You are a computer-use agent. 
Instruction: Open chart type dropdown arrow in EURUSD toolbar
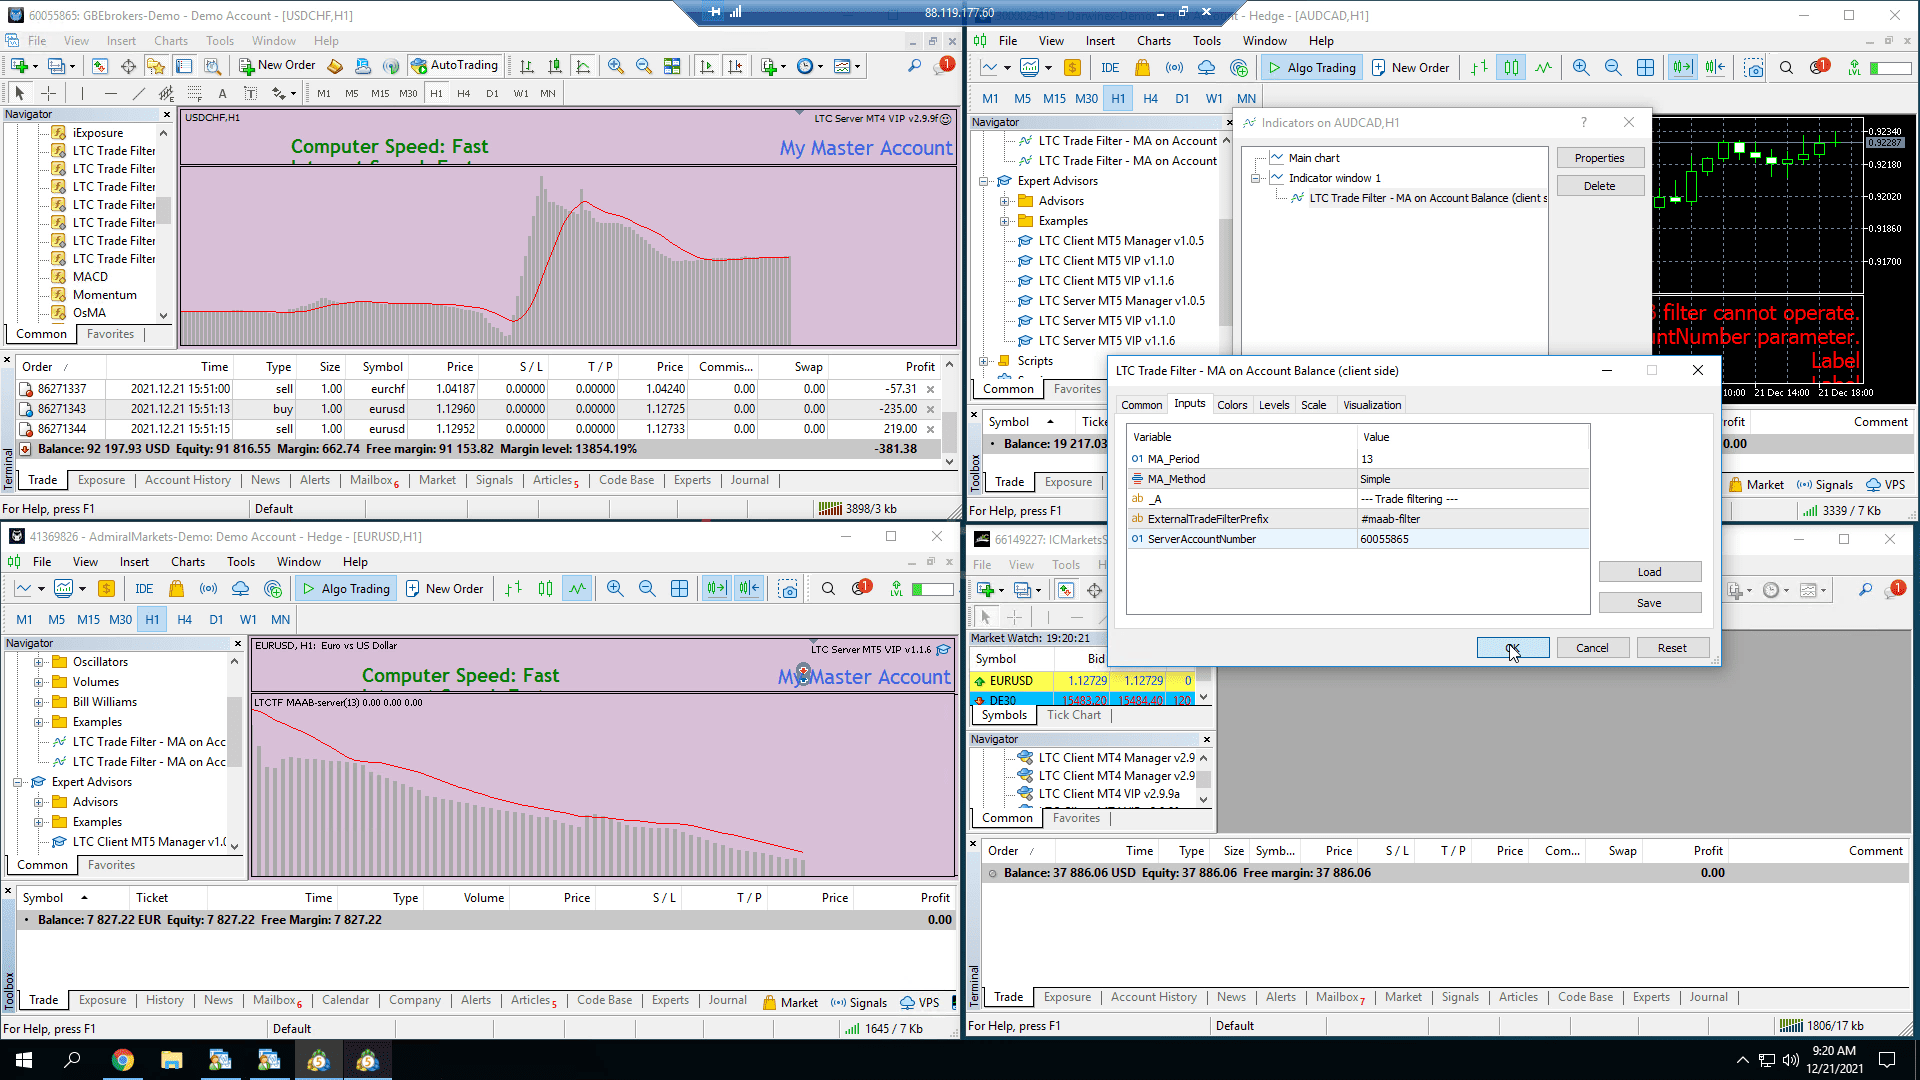[41, 589]
